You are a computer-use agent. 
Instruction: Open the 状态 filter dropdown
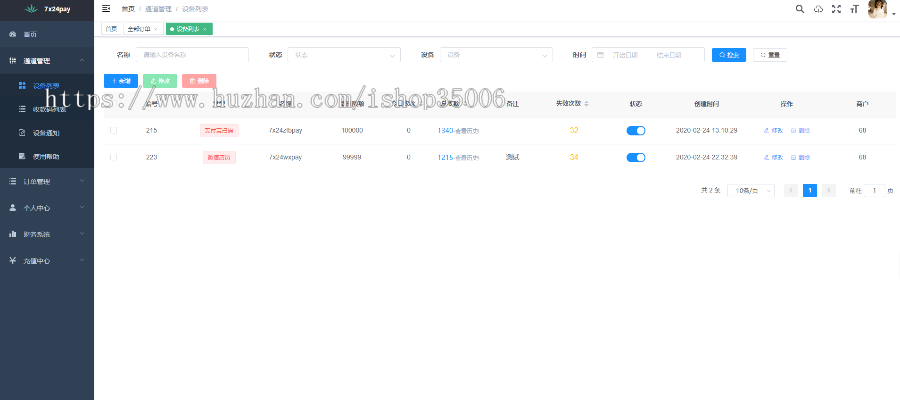344,55
